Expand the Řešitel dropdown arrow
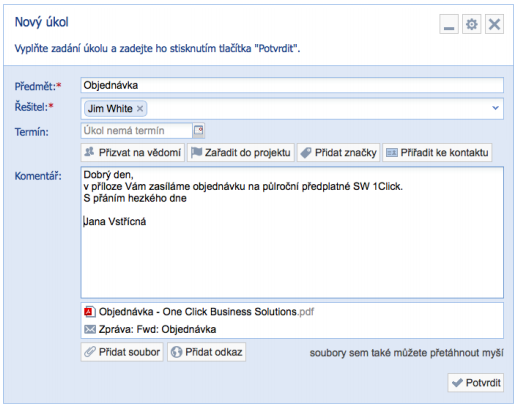This screenshot has height=408, width=518. (495, 108)
